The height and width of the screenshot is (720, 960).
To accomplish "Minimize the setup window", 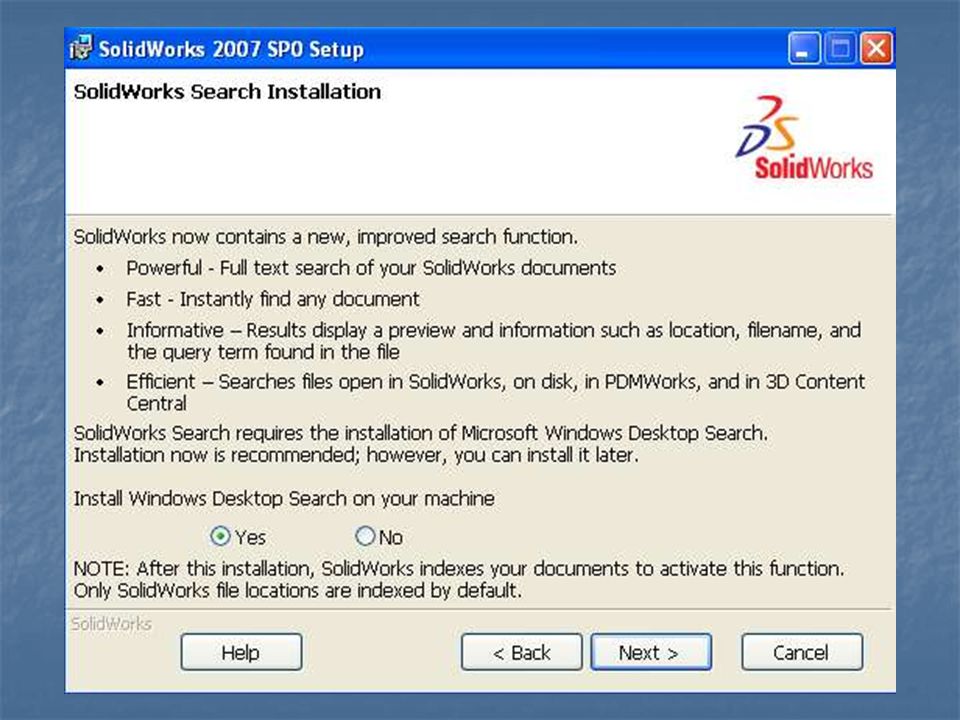I will [x=804, y=48].
